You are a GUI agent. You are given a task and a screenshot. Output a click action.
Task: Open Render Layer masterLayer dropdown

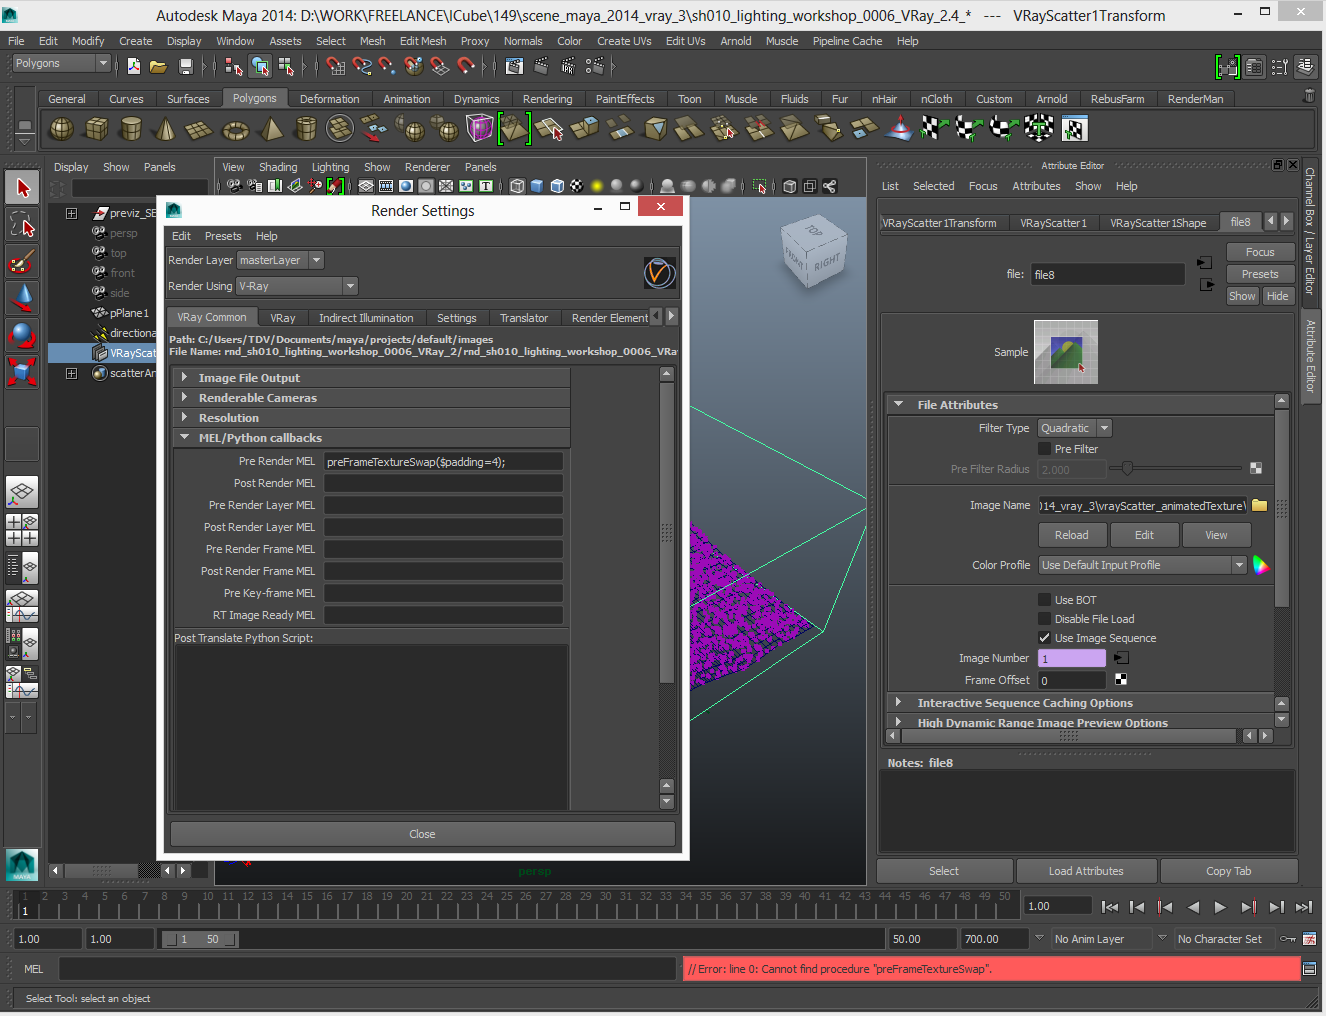coord(280,260)
